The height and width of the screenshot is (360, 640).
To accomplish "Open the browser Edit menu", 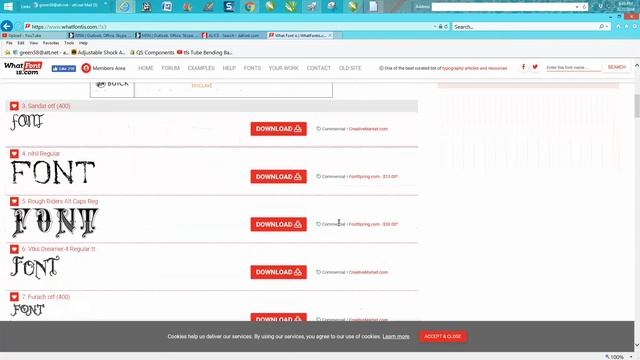I will [x=21, y=43].
